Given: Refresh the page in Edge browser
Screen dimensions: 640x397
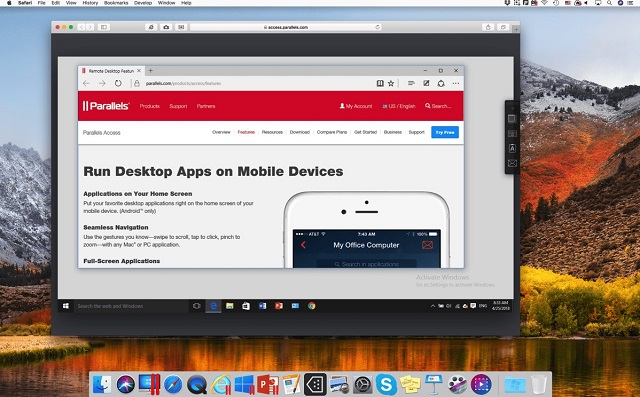Looking at the screenshot, I should click(x=118, y=83).
